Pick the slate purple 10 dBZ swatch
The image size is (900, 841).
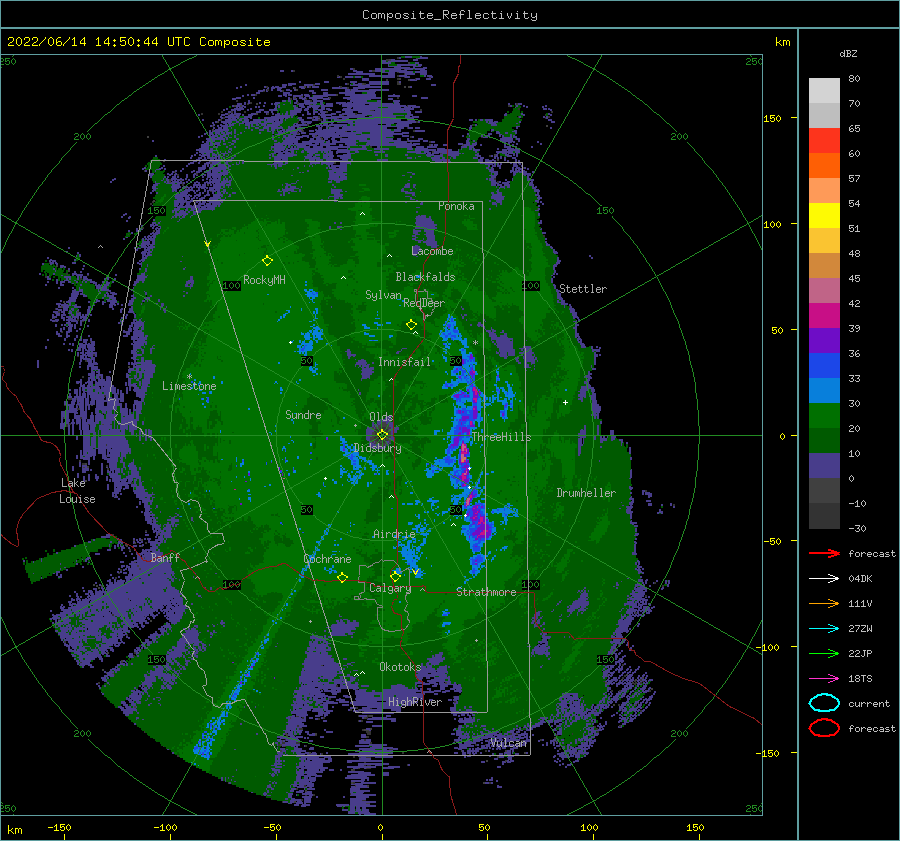coord(824,465)
